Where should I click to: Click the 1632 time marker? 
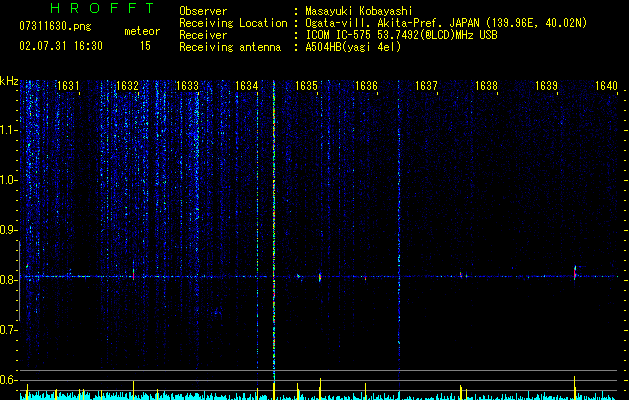click(x=127, y=86)
